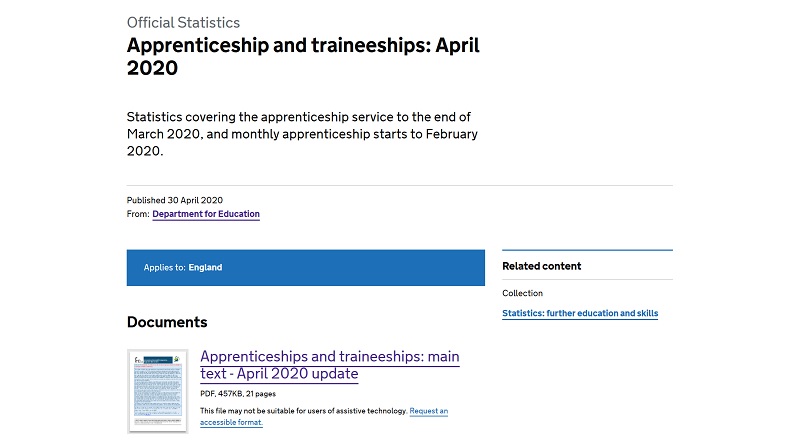Click the Documents section heading
Viewport: 800px width, 445px height.
(167, 322)
